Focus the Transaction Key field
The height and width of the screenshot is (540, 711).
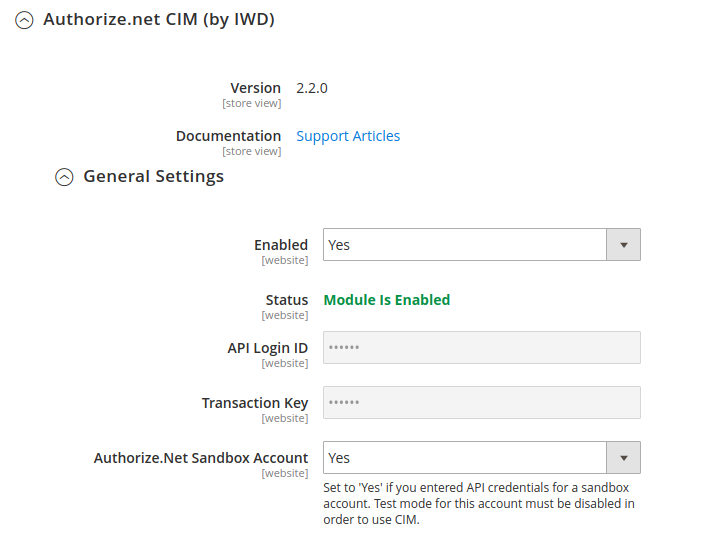click(482, 403)
